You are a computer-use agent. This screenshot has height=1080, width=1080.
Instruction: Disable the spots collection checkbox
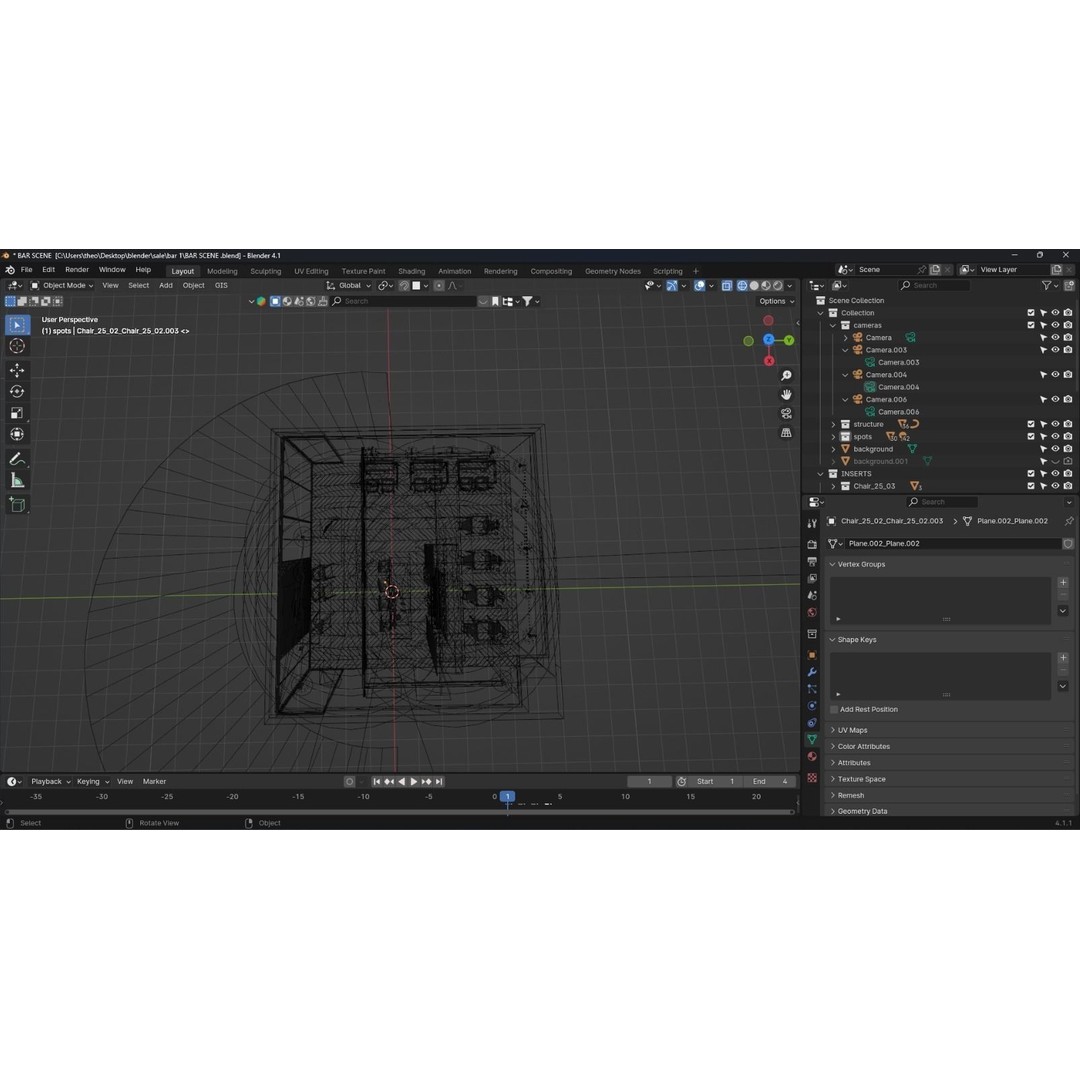click(1031, 436)
